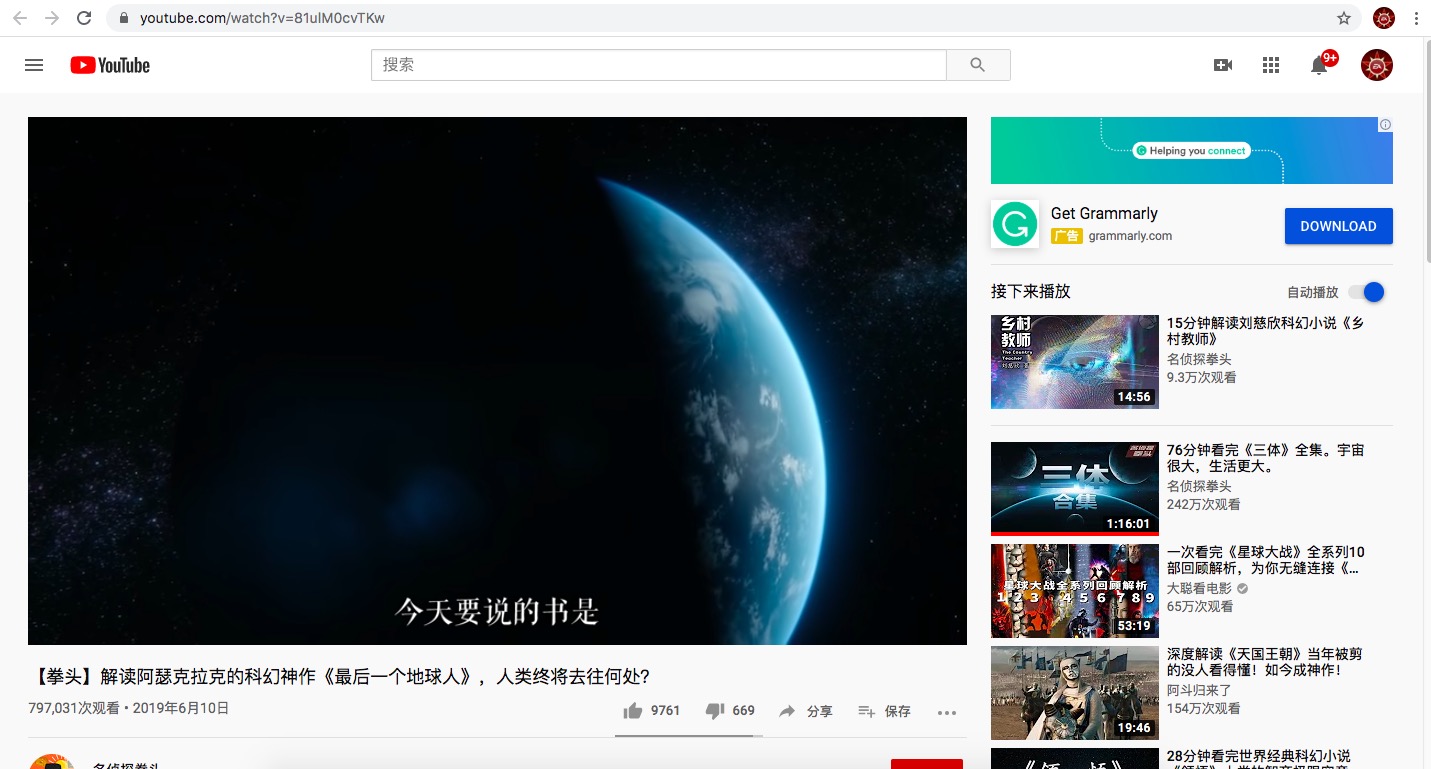Open title 15分钟解读刘慈欣科幻小说《乡村教师》
This screenshot has width=1431, height=769.
click(x=1265, y=331)
